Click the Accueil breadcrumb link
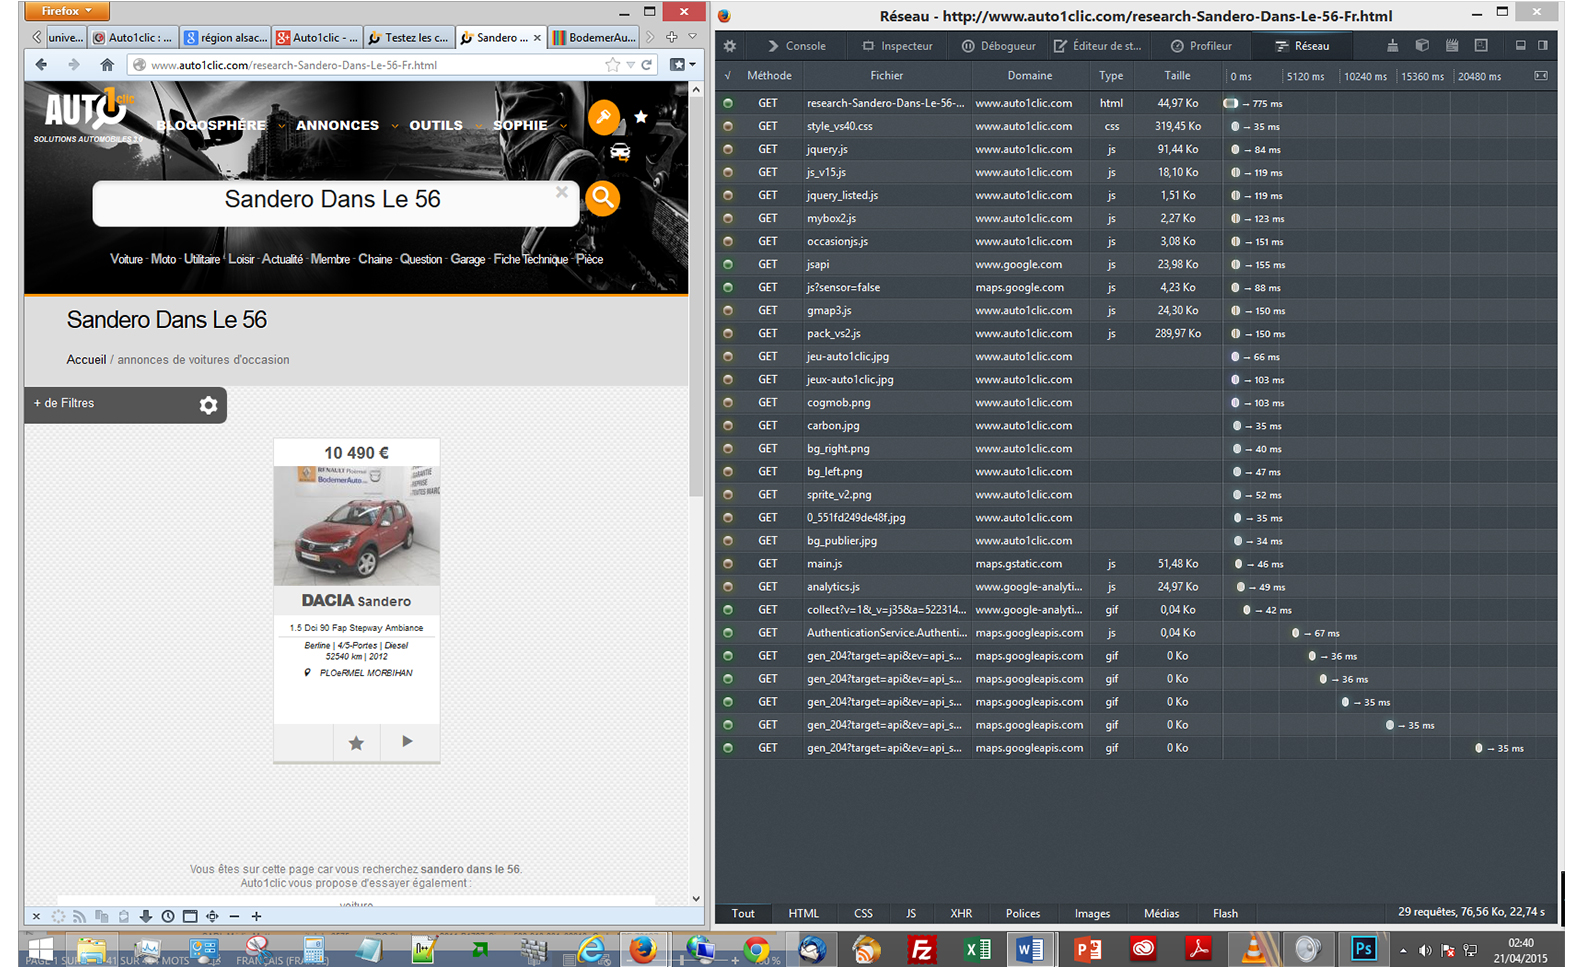This screenshot has height=967, width=1584. [86, 360]
